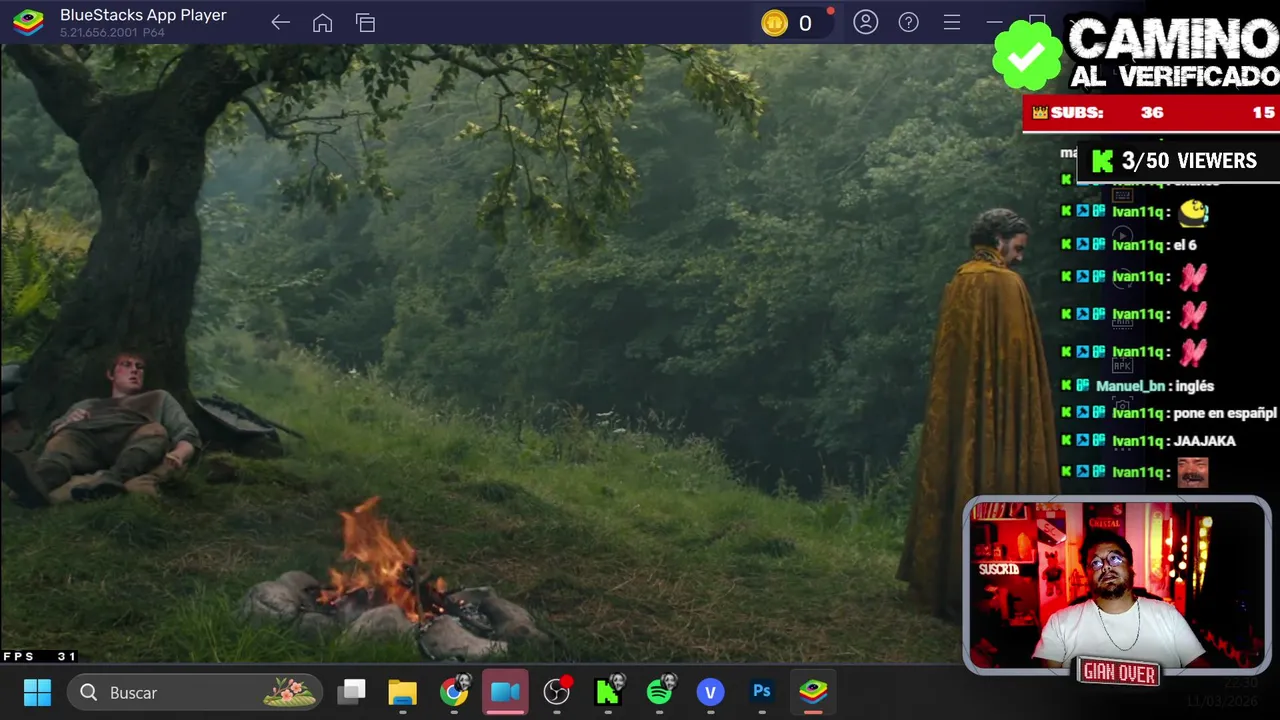Screen dimensions: 1280x720
Task: Click the Buscar search box
Action: point(194,692)
